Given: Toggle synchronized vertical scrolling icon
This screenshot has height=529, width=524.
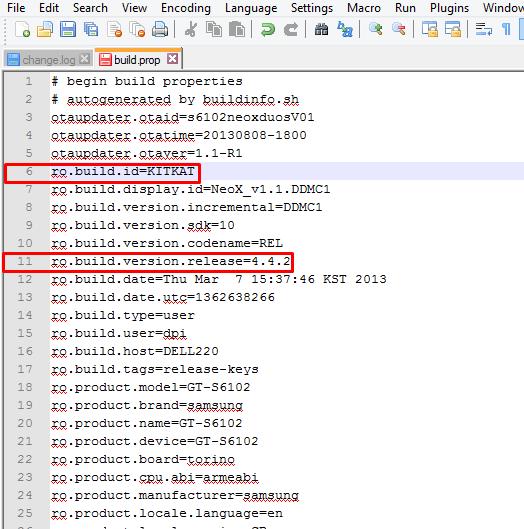Looking at the screenshot, I should coord(430,29).
